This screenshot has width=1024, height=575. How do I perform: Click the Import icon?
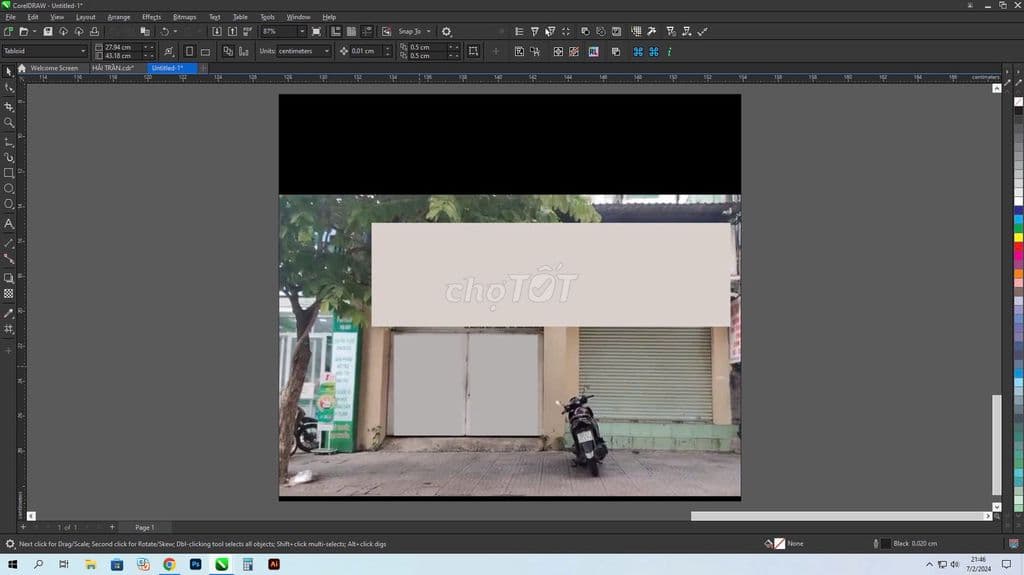click(x=217, y=31)
